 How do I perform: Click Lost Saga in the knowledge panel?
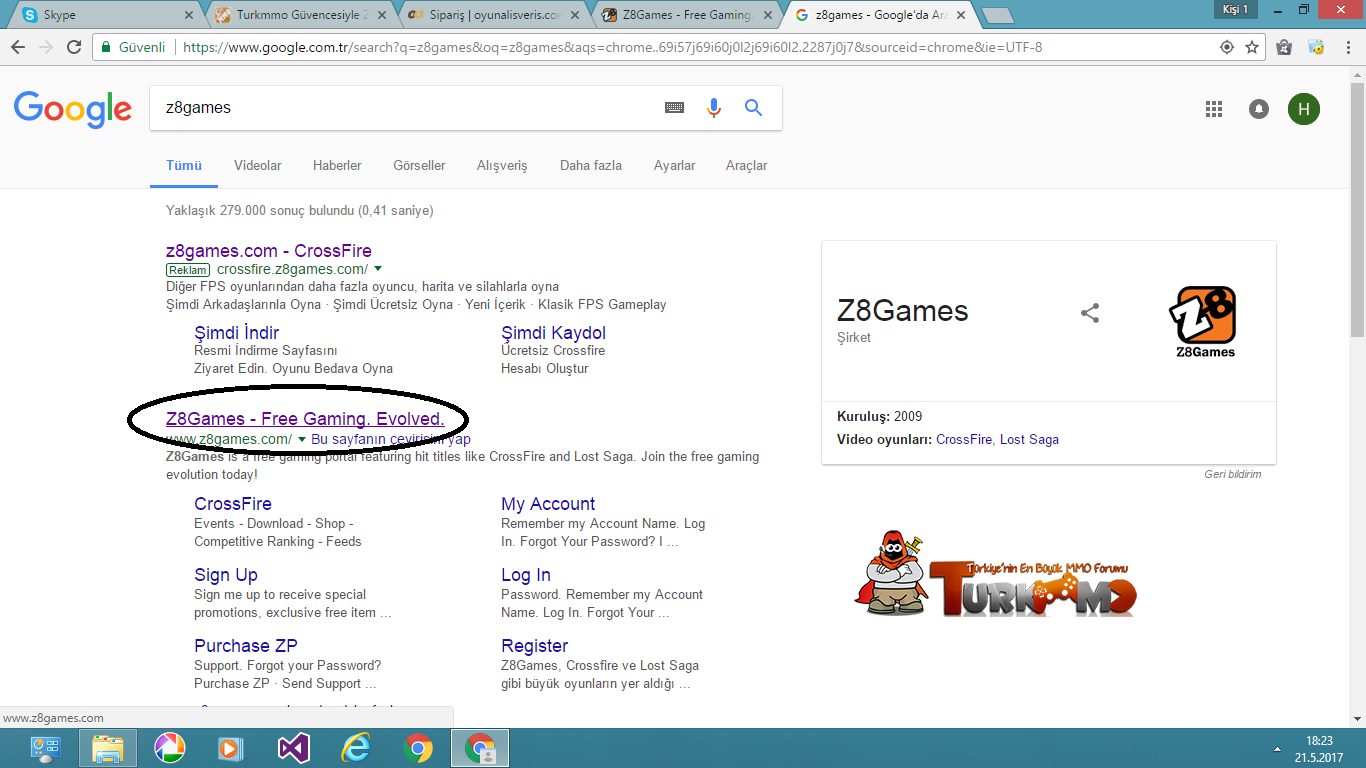pyautogui.click(x=1029, y=439)
